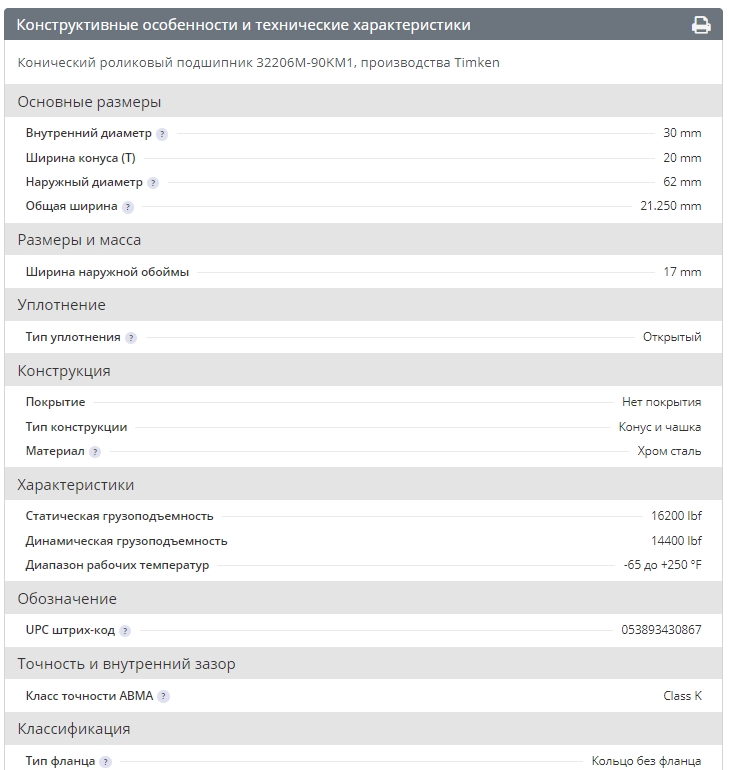Click help icon next to Внутренний диаметр
The width and height of the screenshot is (729, 770).
[x=162, y=134]
